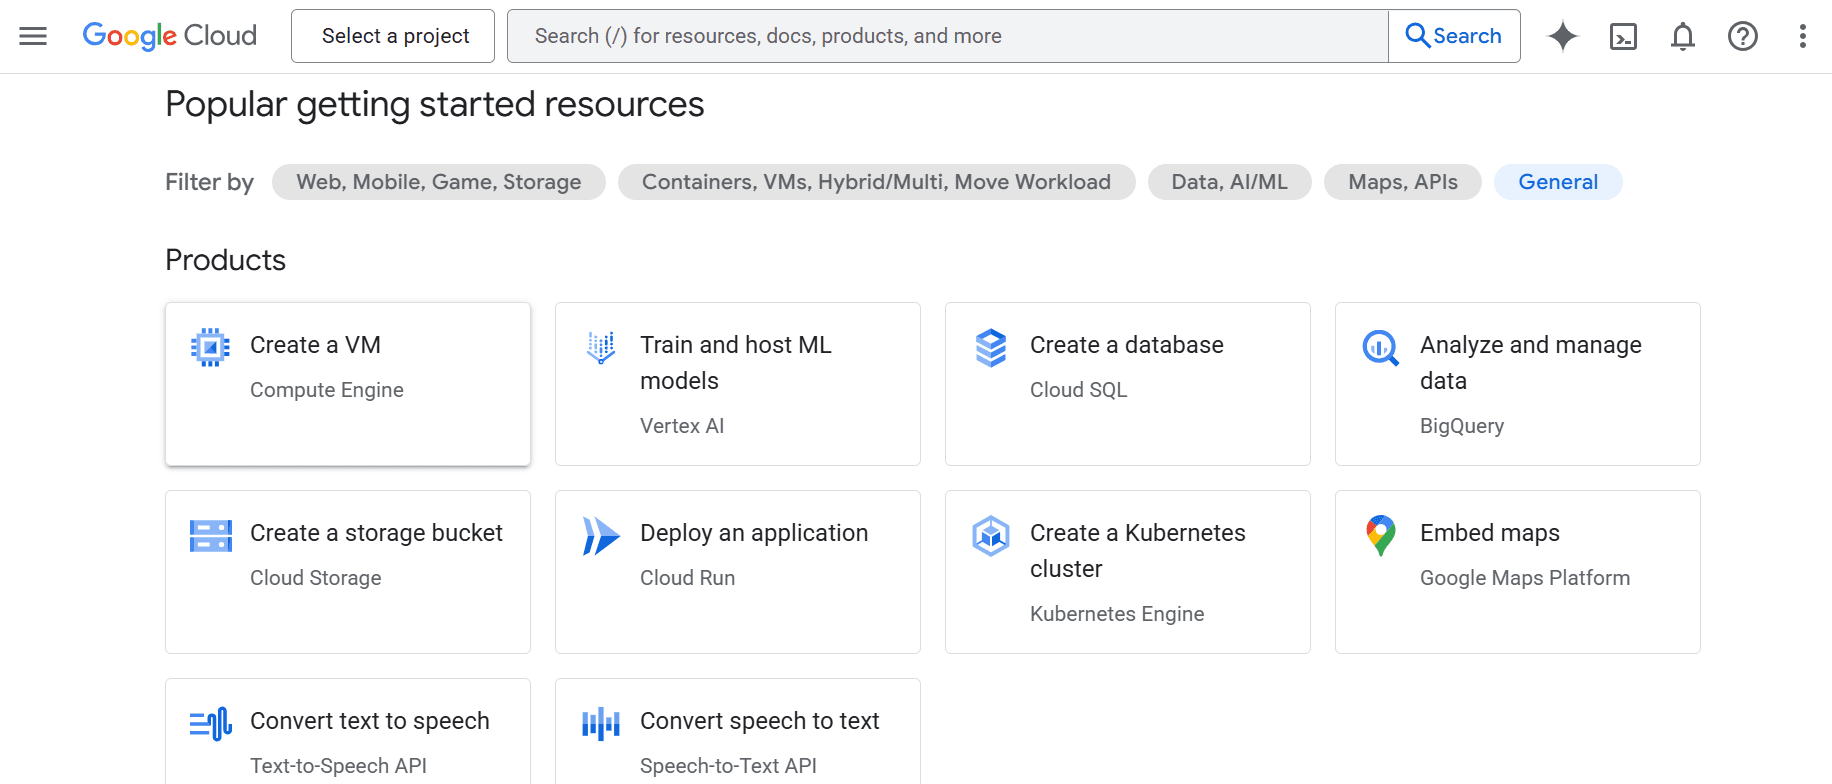Select the General filter chip

click(1558, 182)
